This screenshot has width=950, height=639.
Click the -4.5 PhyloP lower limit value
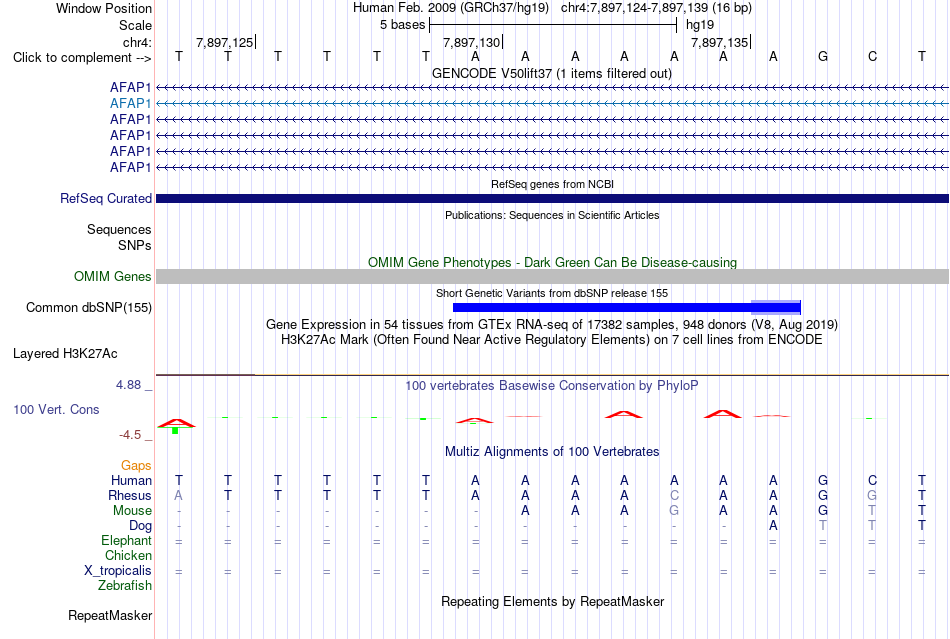tap(130, 435)
